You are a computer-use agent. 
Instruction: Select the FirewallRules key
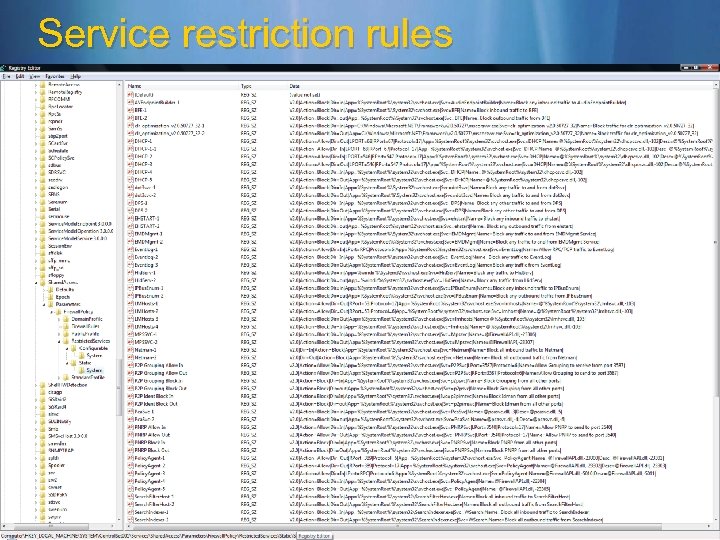(85, 326)
